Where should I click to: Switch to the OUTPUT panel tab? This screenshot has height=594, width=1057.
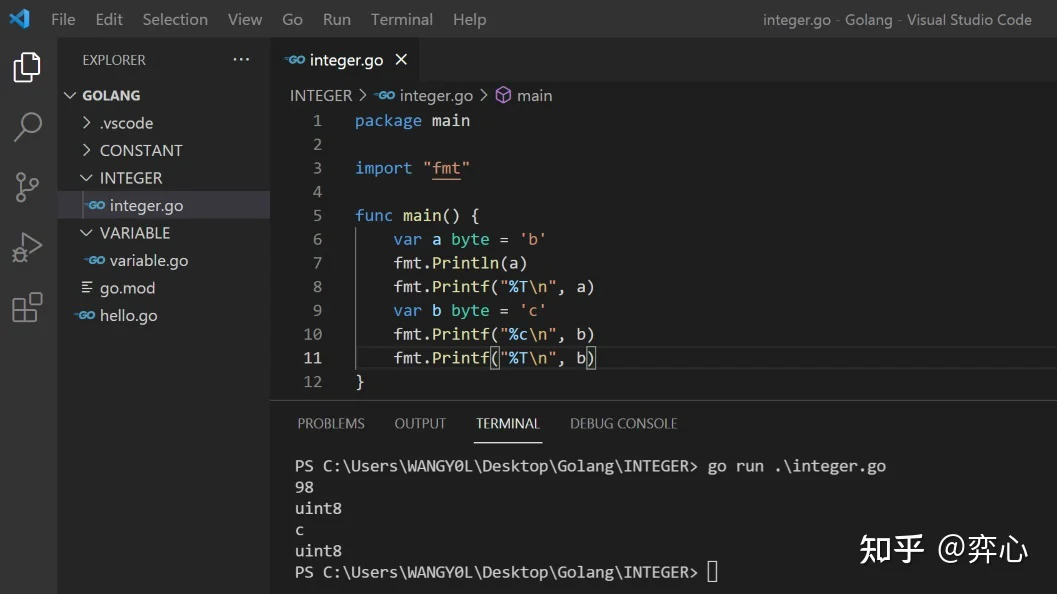click(420, 423)
